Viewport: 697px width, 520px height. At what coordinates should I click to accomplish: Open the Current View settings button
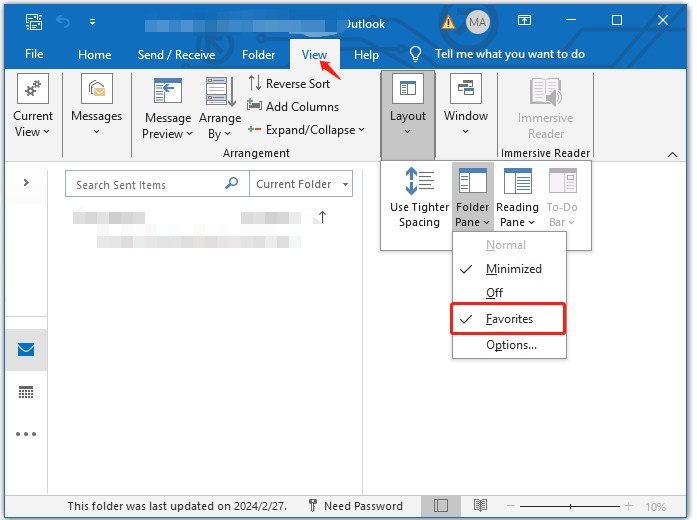(x=33, y=107)
